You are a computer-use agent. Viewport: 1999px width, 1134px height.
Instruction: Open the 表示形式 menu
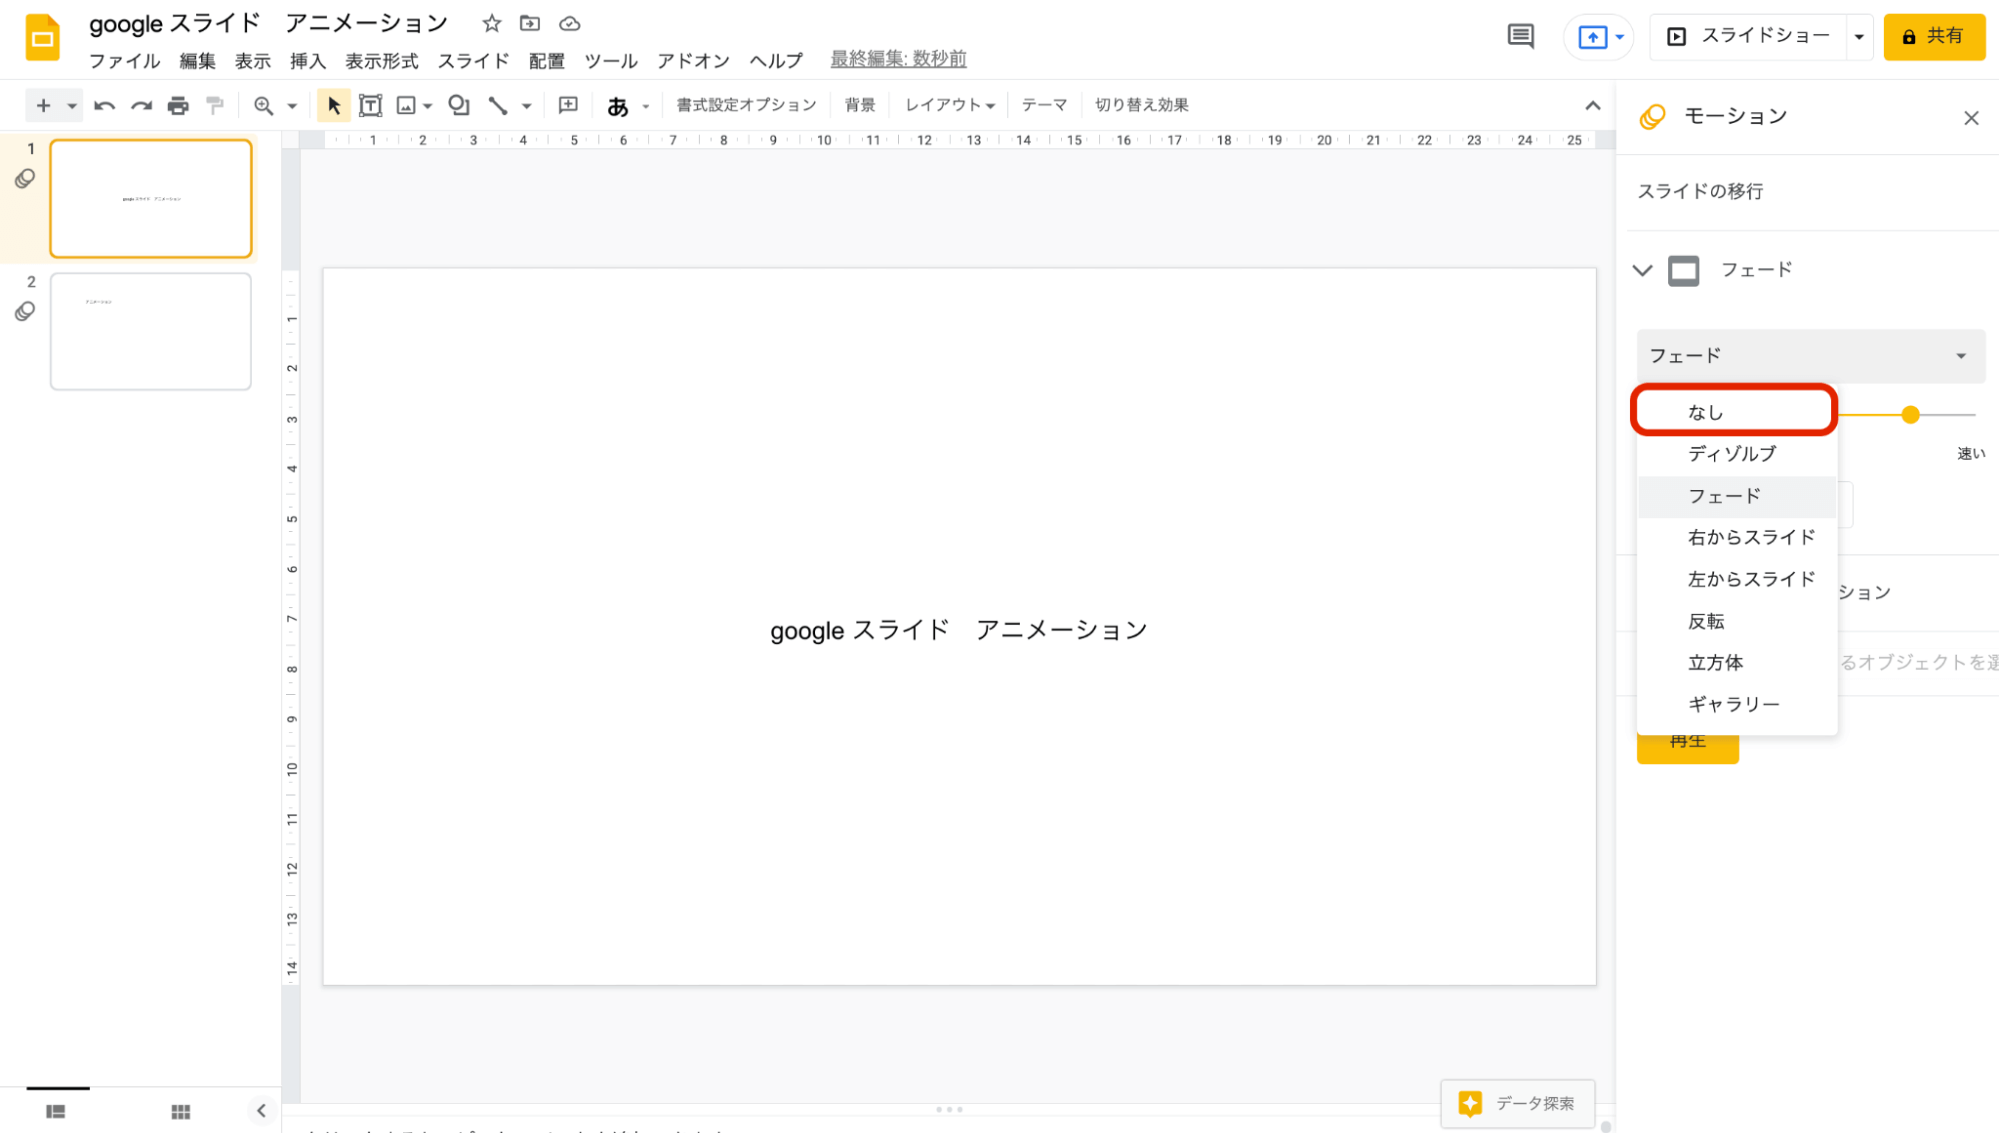[382, 61]
